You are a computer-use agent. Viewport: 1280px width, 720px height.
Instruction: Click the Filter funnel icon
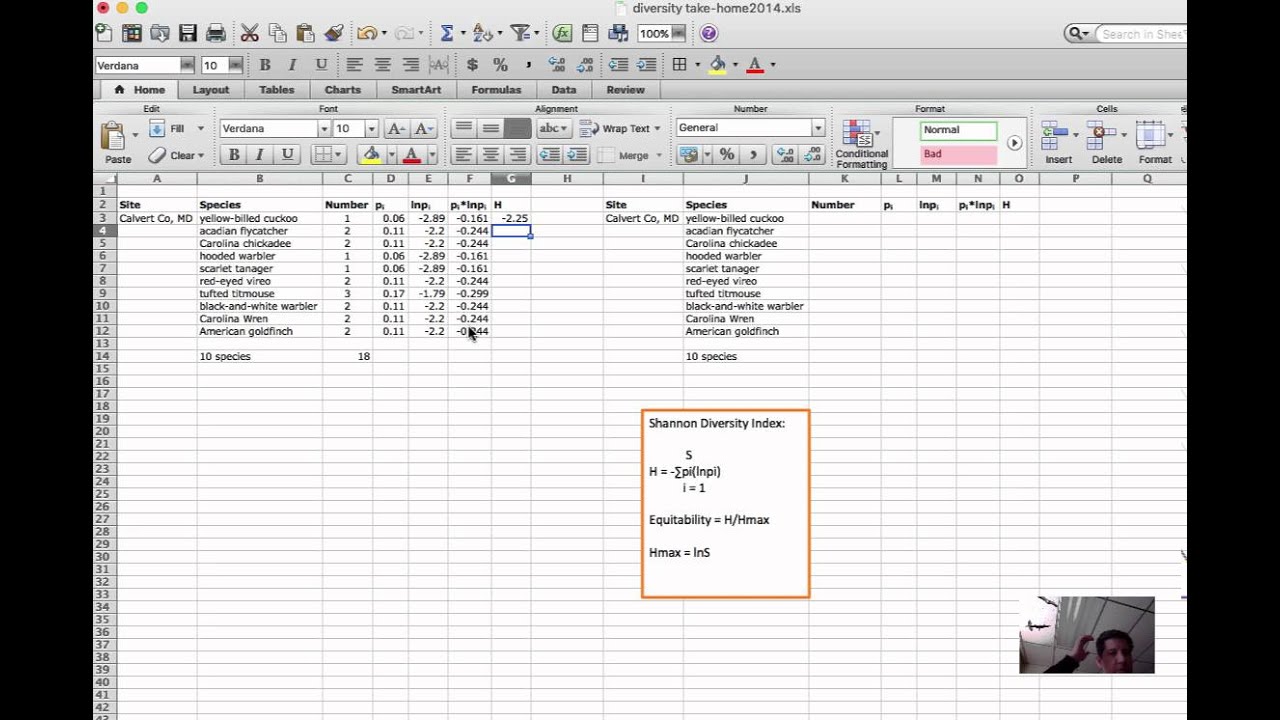coord(518,33)
